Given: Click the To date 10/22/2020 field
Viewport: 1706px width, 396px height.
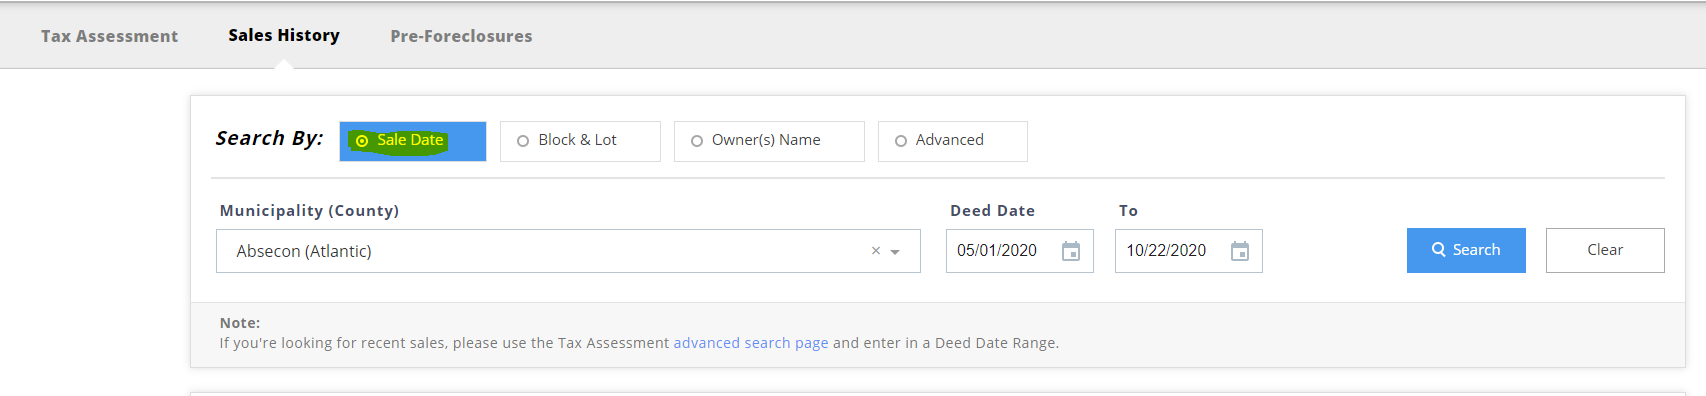Looking at the screenshot, I should click(1189, 251).
